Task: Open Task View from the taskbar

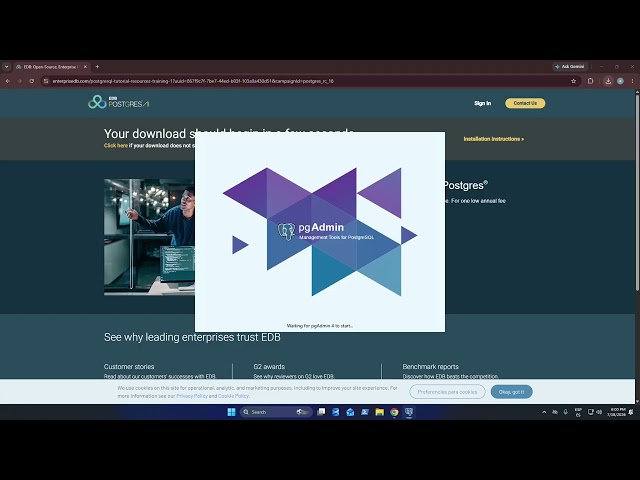Action: click(x=321, y=412)
